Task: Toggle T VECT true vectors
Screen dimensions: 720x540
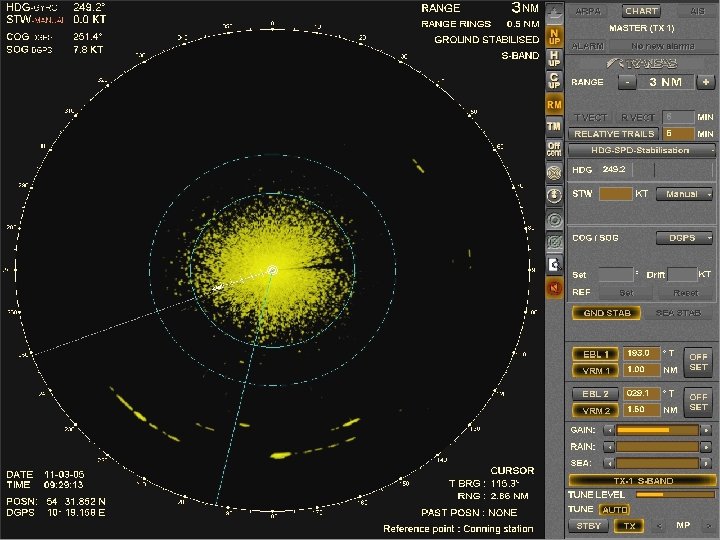Action: [x=590, y=118]
